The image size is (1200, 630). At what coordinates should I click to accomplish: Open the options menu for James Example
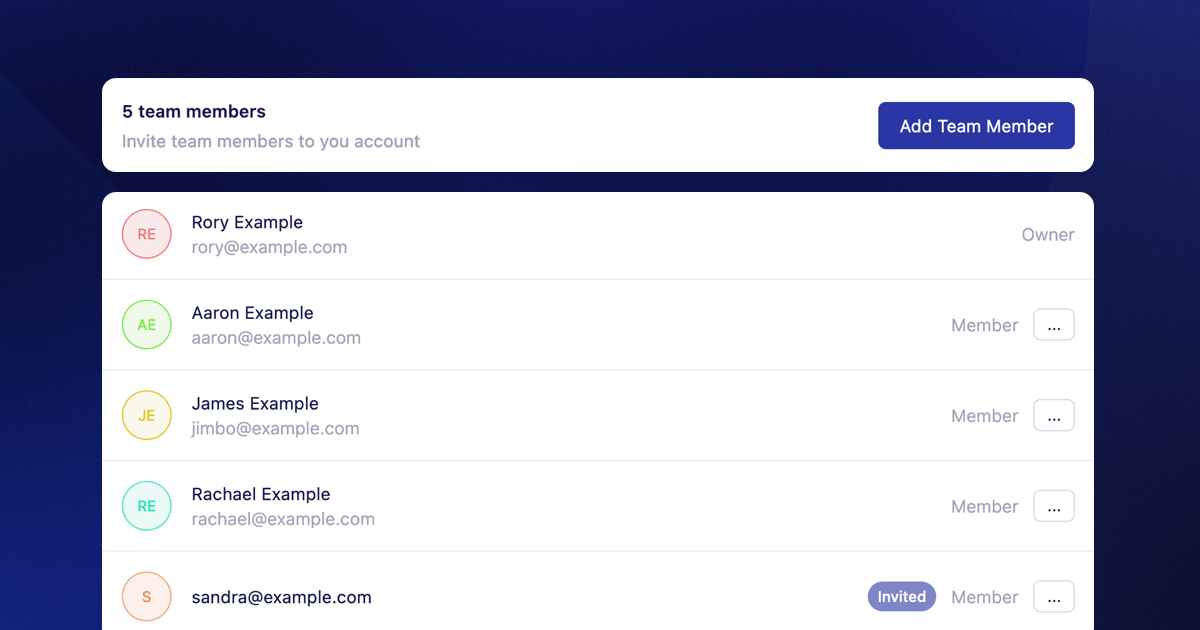click(x=1053, y=415)
